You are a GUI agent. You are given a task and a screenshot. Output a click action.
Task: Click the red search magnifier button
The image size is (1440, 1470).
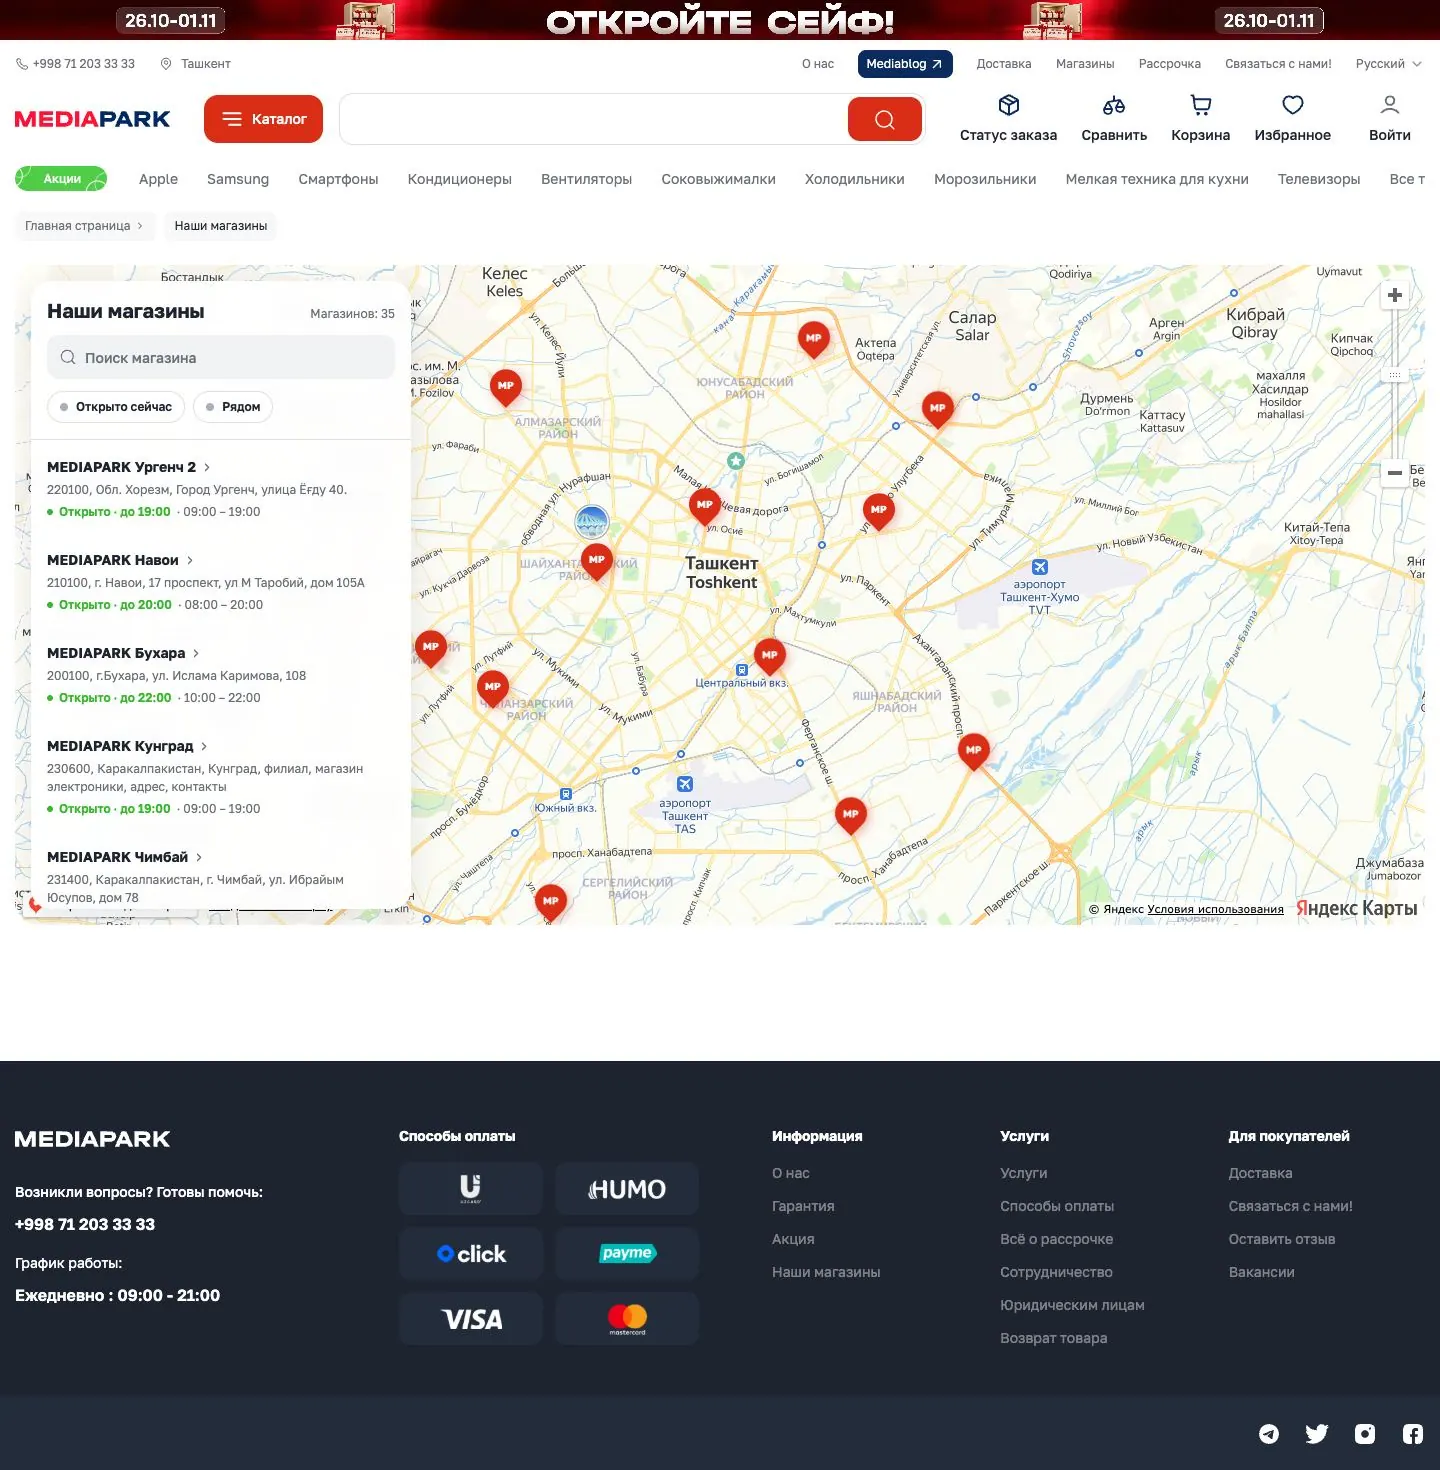pyautogui.click(x=885, y=120)
